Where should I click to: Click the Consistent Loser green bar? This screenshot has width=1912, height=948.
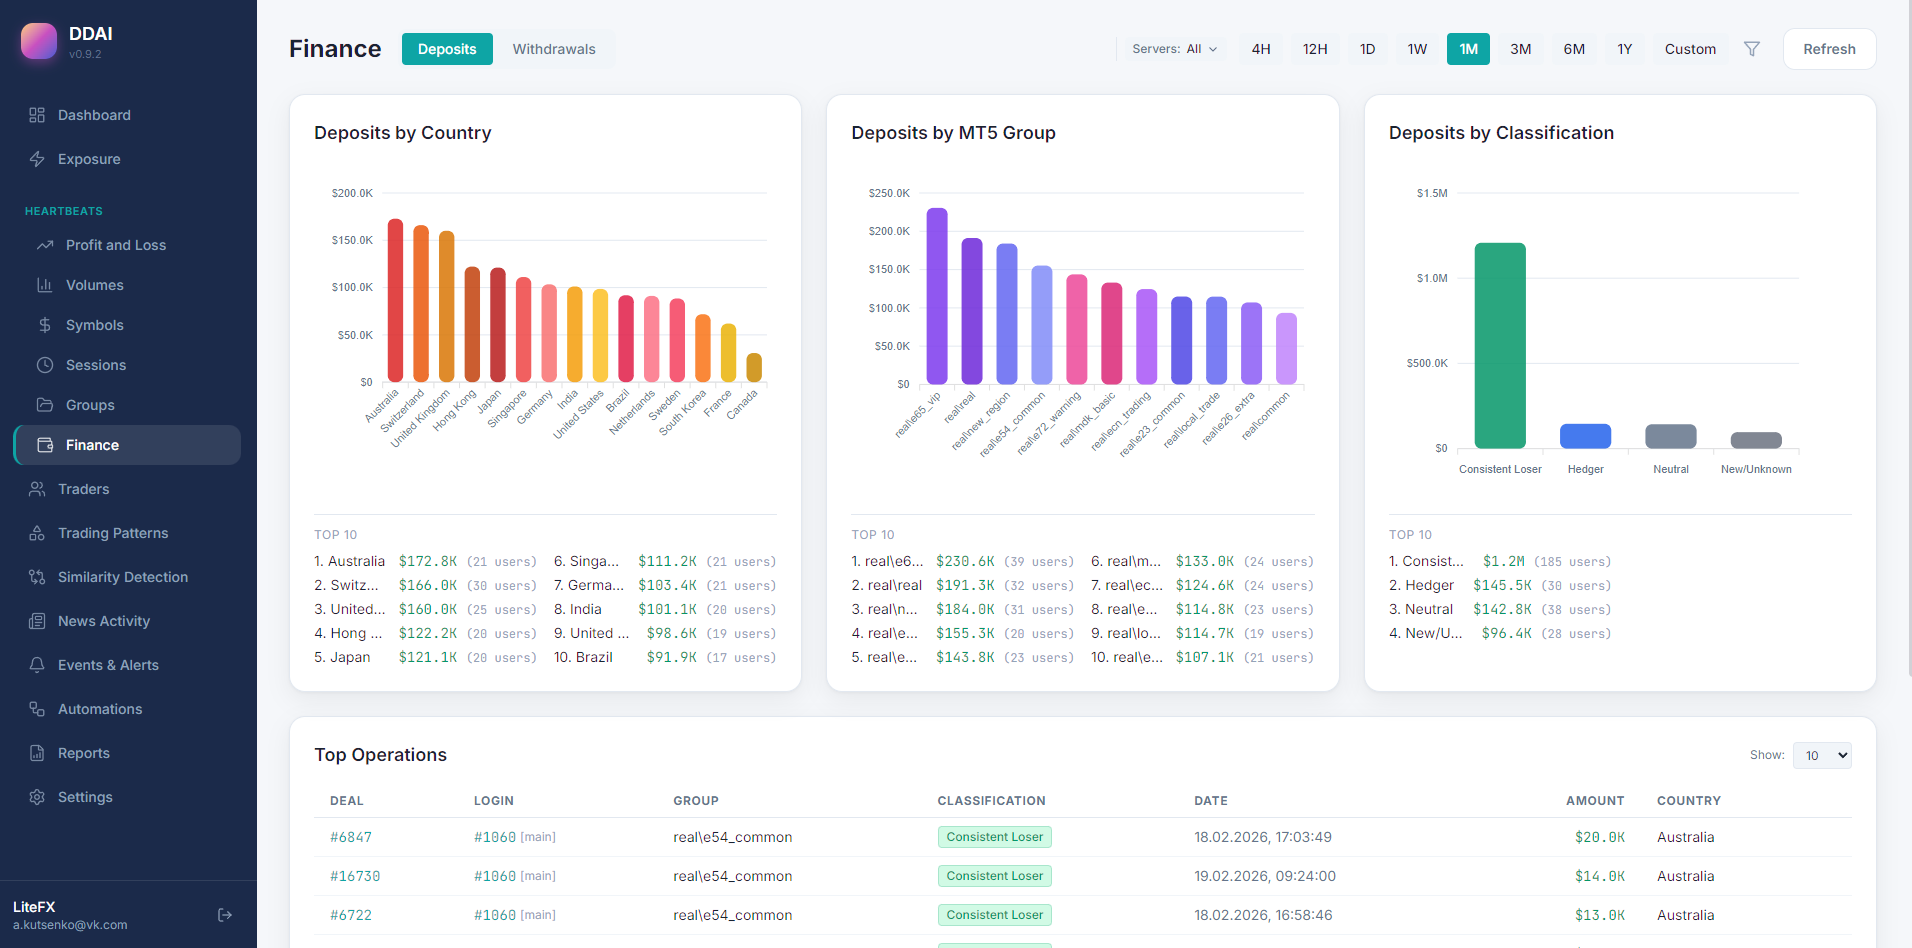click(1500, 345)
